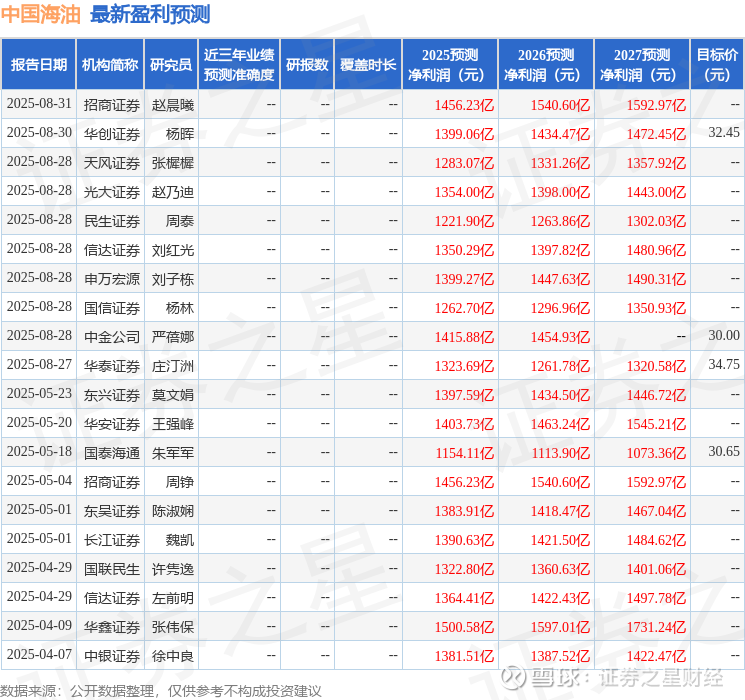This screenshot has height=700, width=745.
Task: Click the 研究员 column header
Action: click(171, 65)
